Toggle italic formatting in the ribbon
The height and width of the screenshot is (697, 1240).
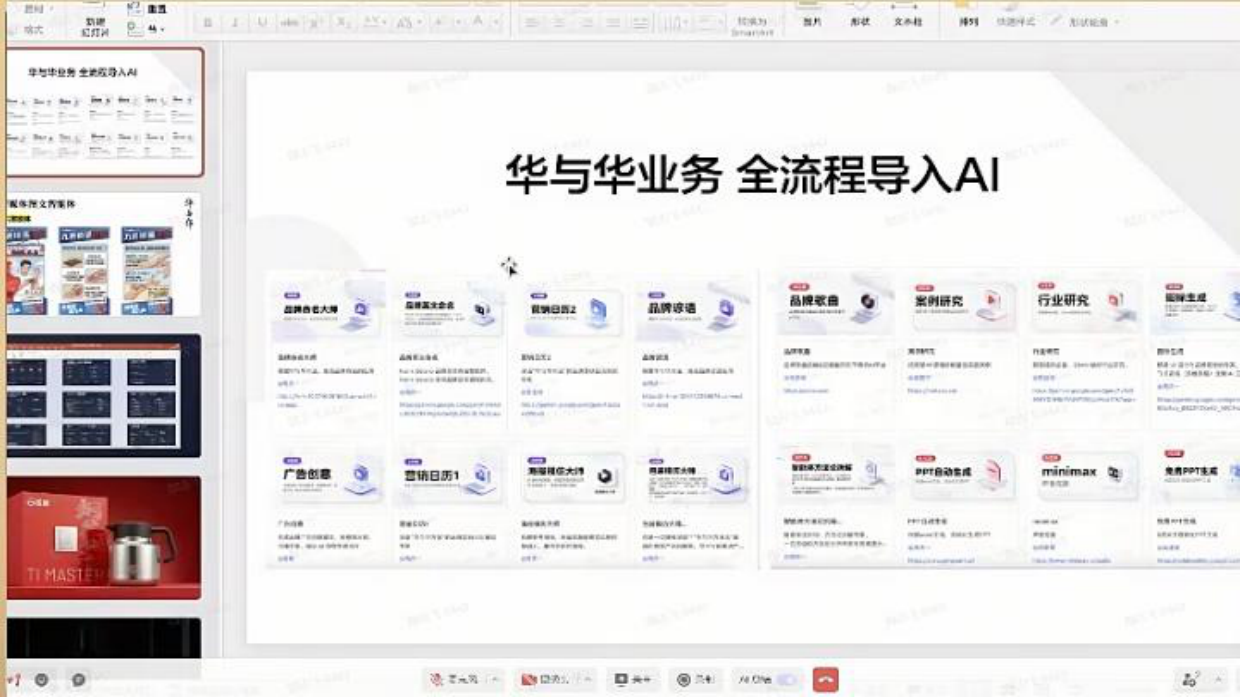coord(235,22)
